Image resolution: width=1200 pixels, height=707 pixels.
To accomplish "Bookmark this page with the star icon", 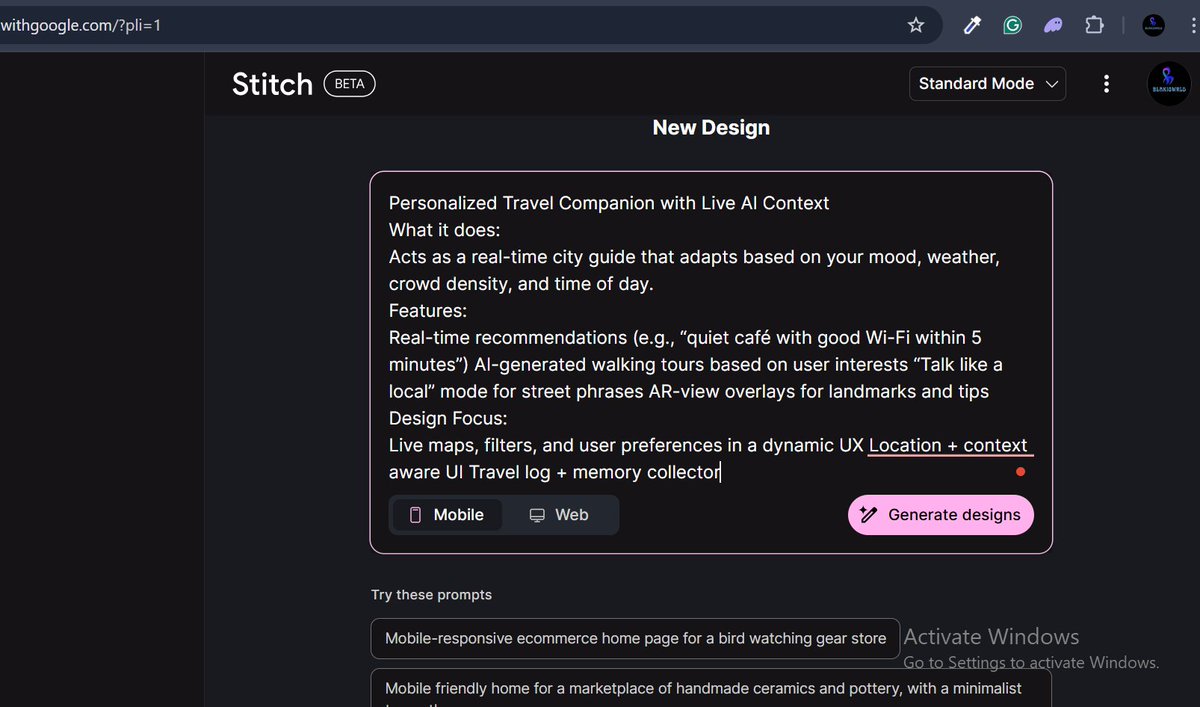I will [916, 25].
